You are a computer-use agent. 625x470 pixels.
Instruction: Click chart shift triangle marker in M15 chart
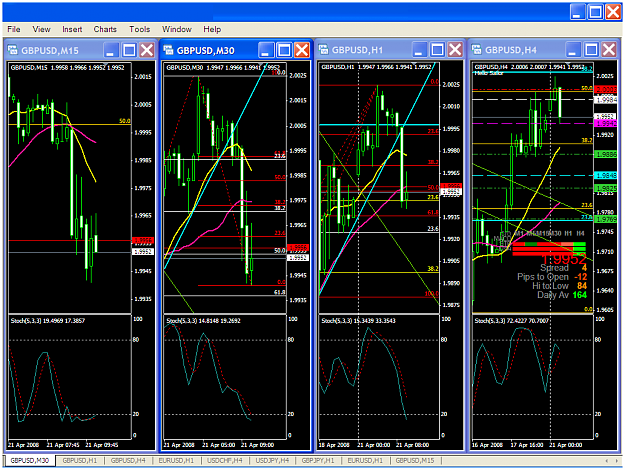106,64
